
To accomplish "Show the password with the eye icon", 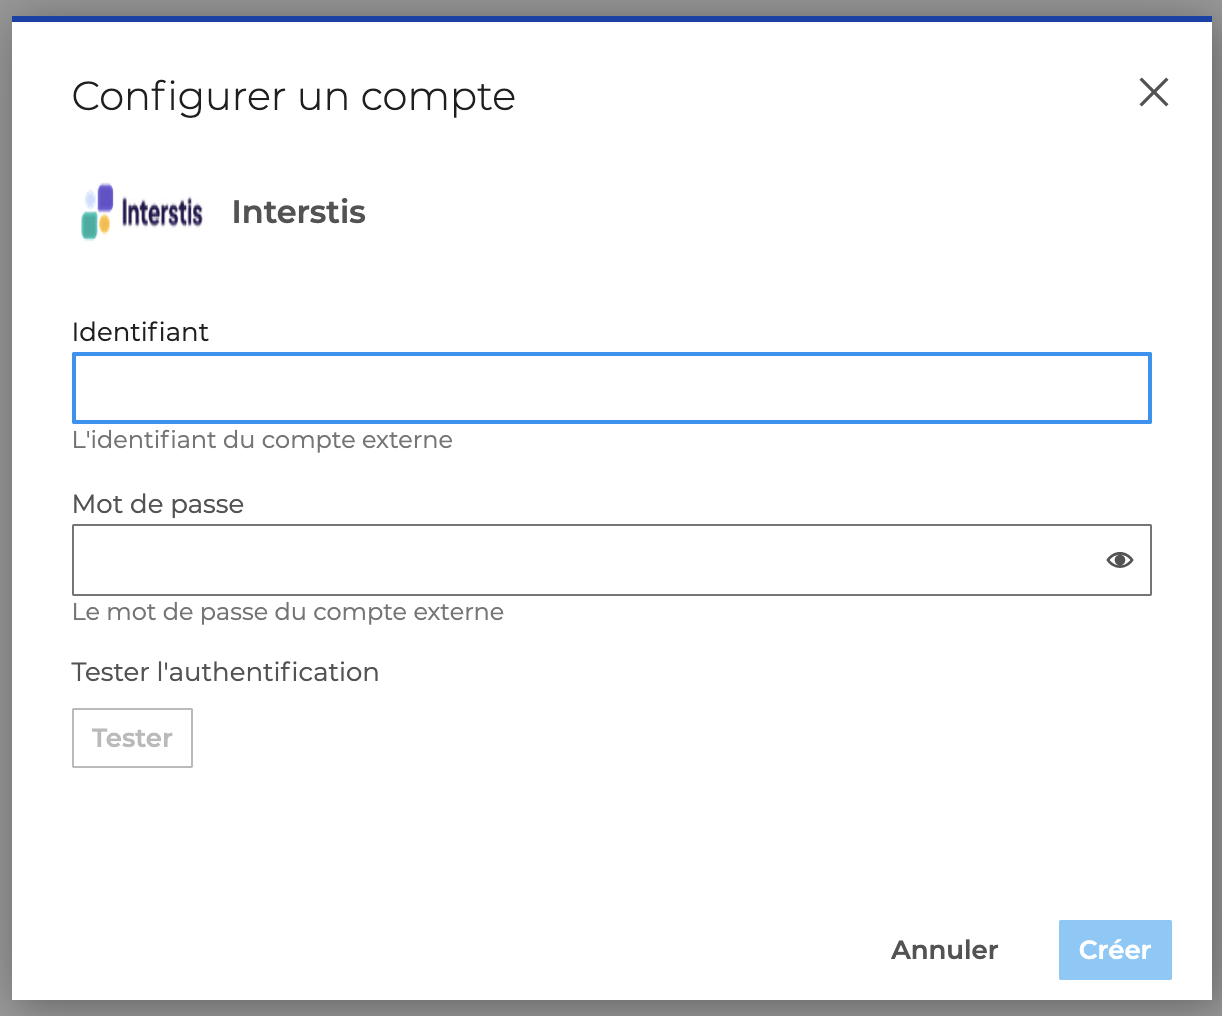I will (x=1119, y=560).
